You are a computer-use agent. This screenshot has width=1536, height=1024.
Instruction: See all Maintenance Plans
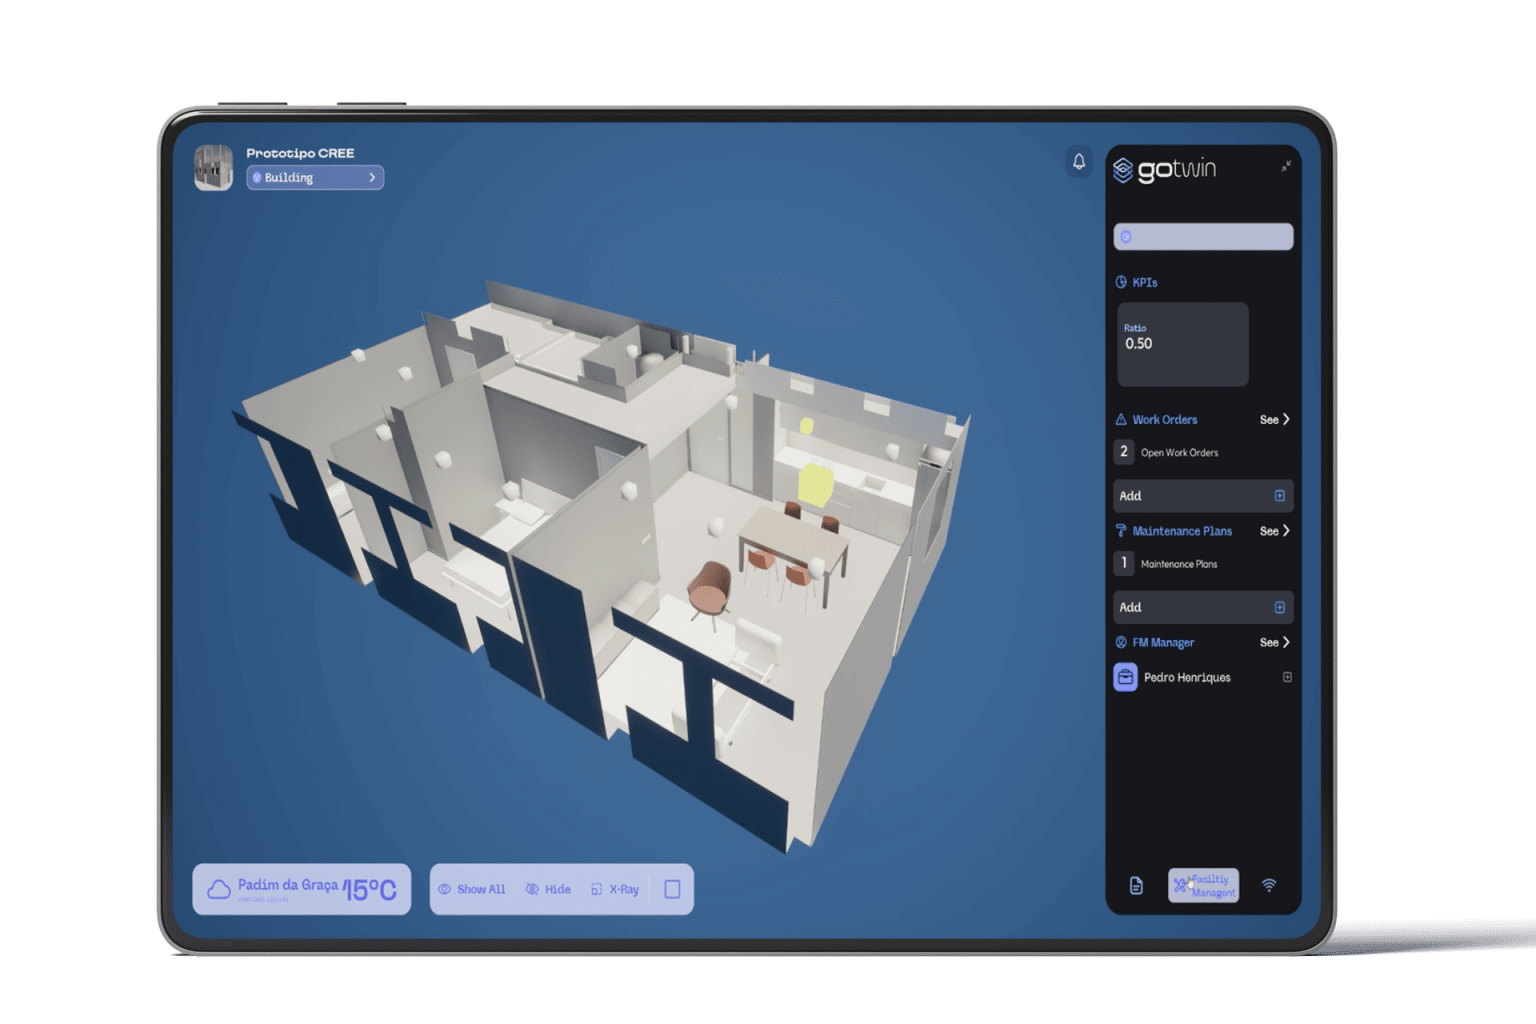[x=1275, y=531]
